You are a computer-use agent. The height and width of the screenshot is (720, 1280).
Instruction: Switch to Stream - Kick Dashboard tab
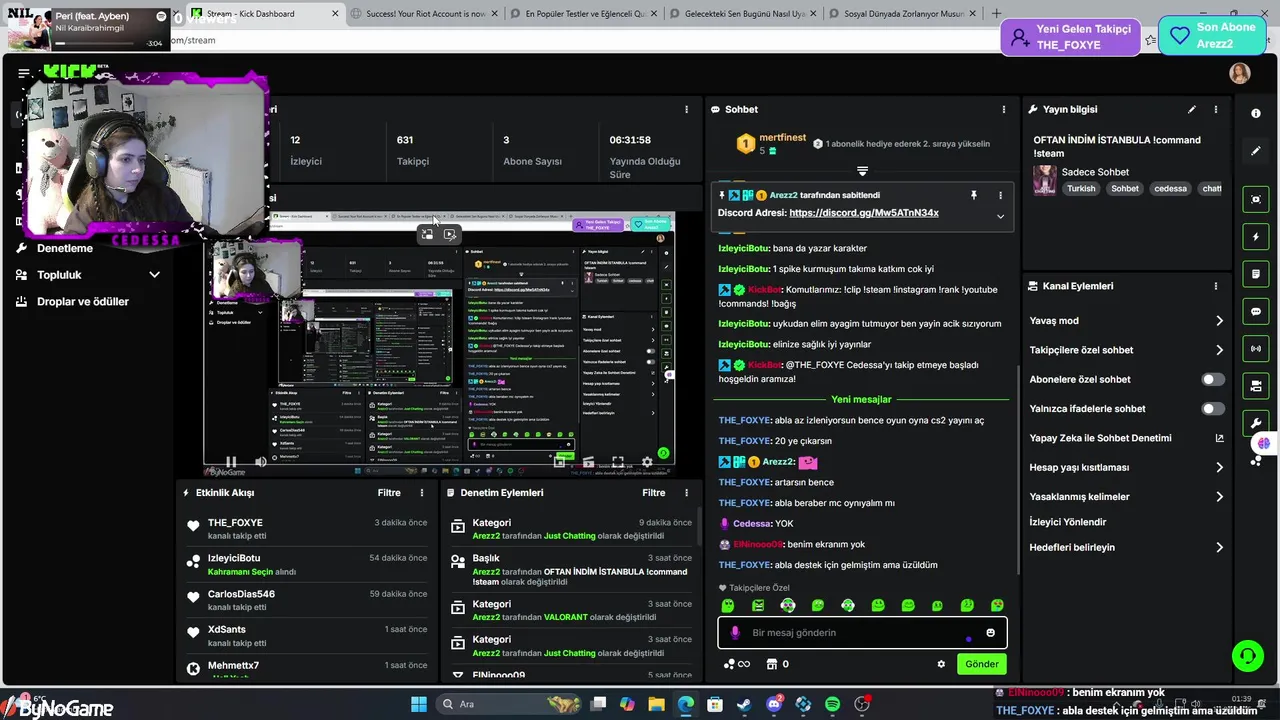(x=266, y=14)
